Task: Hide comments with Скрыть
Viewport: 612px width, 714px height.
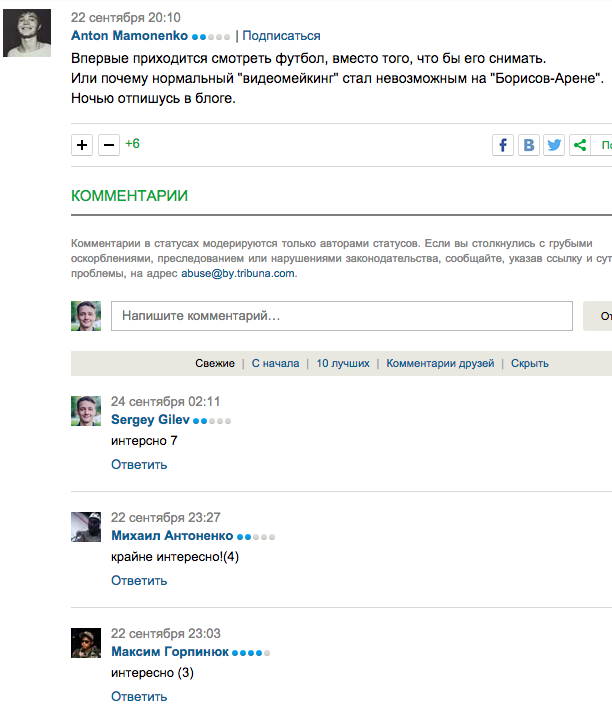Action: [x=530, y=363]
